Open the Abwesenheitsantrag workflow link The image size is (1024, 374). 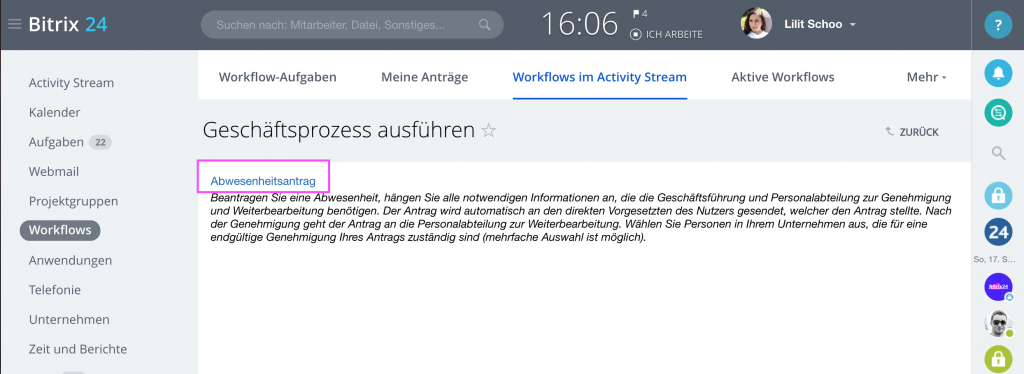click(263, 181)
